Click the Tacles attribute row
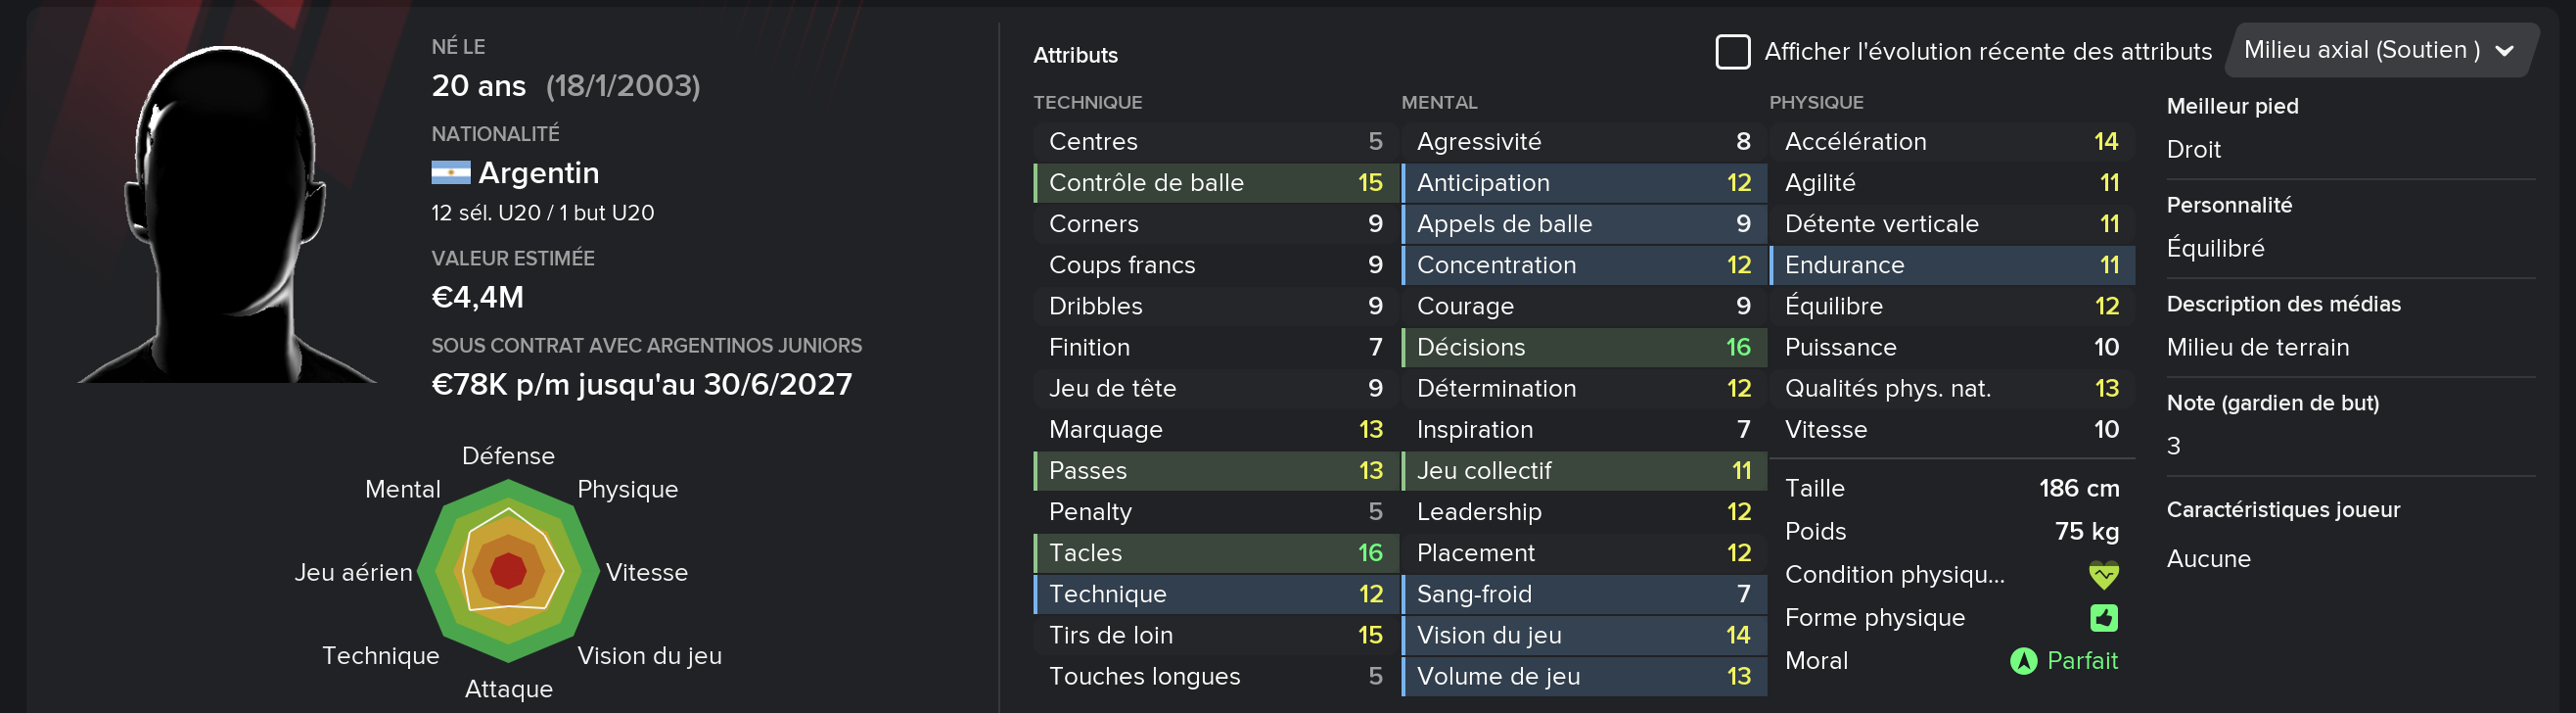 click(x=1215, y=553)
